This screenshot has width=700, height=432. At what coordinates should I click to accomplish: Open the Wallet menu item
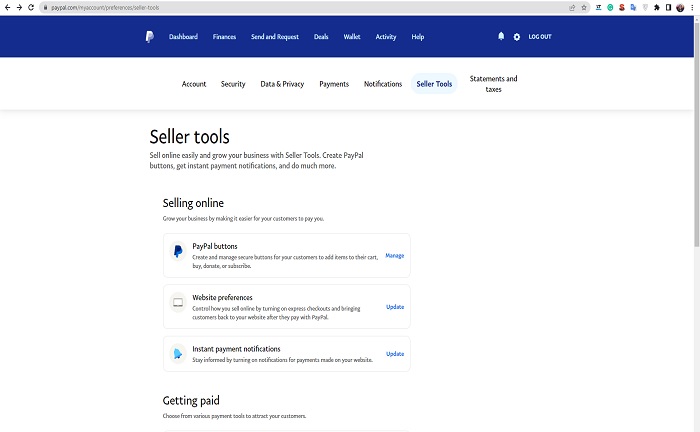(352, 37)
